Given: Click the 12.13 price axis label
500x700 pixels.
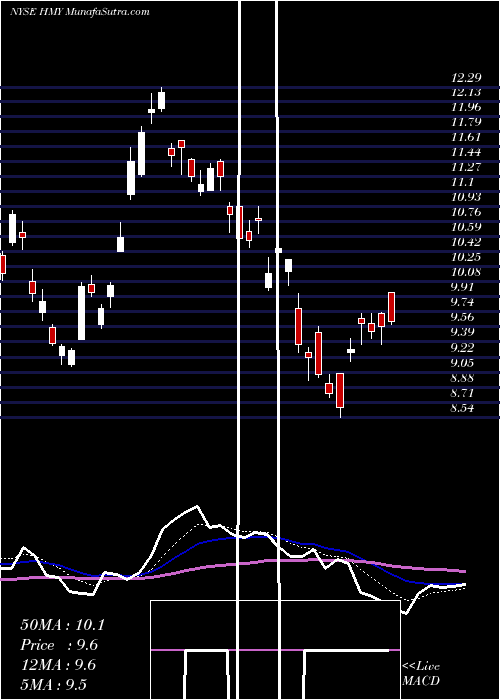Looking at the screenshot, I should [466, 93].
